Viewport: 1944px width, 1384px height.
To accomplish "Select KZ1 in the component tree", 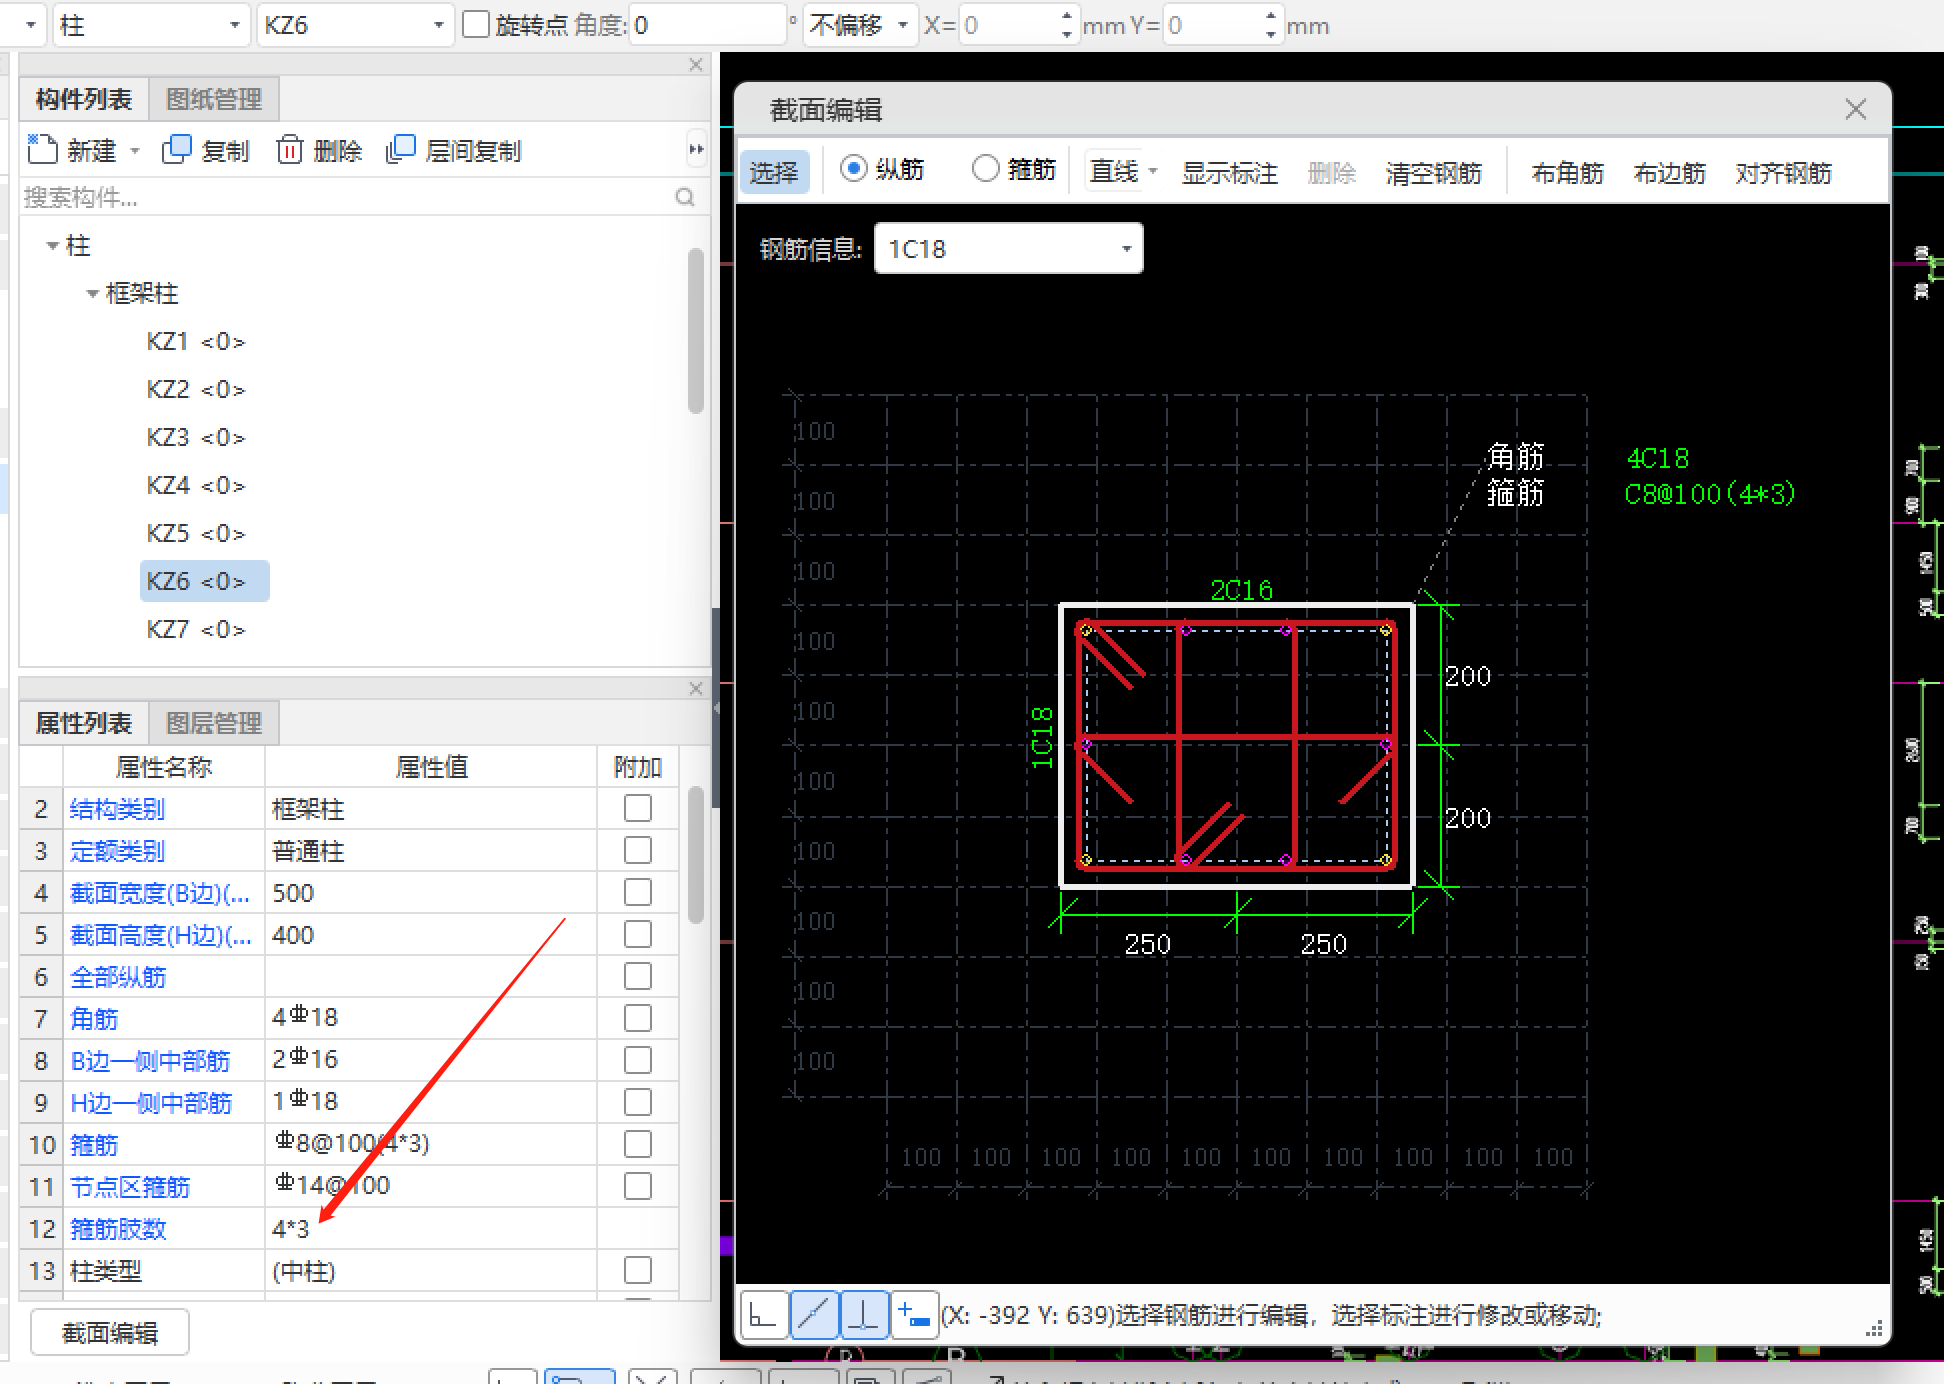I will point(195,341).
